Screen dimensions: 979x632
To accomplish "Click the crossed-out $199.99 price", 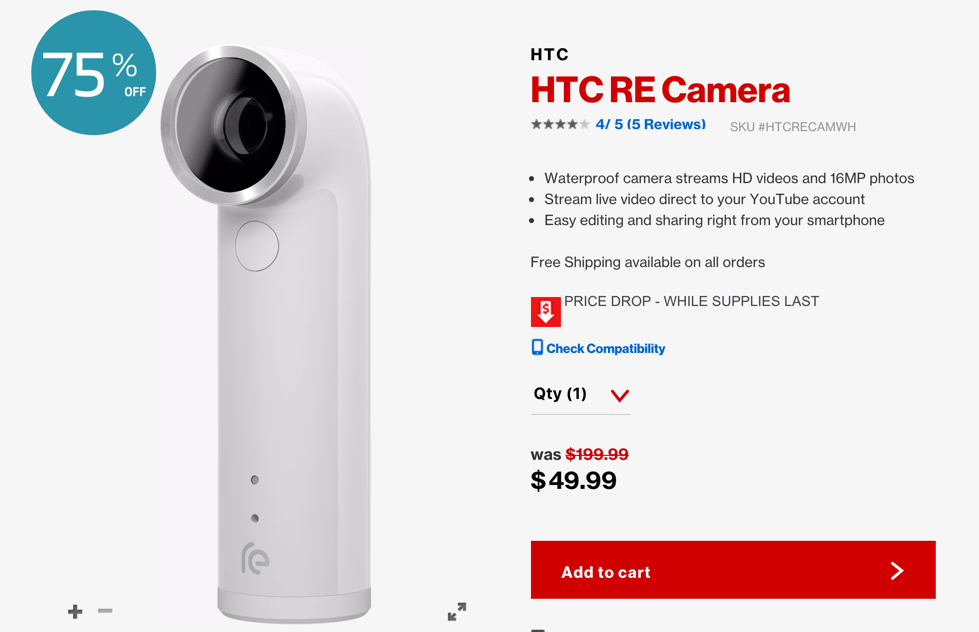I will point(597,455).
